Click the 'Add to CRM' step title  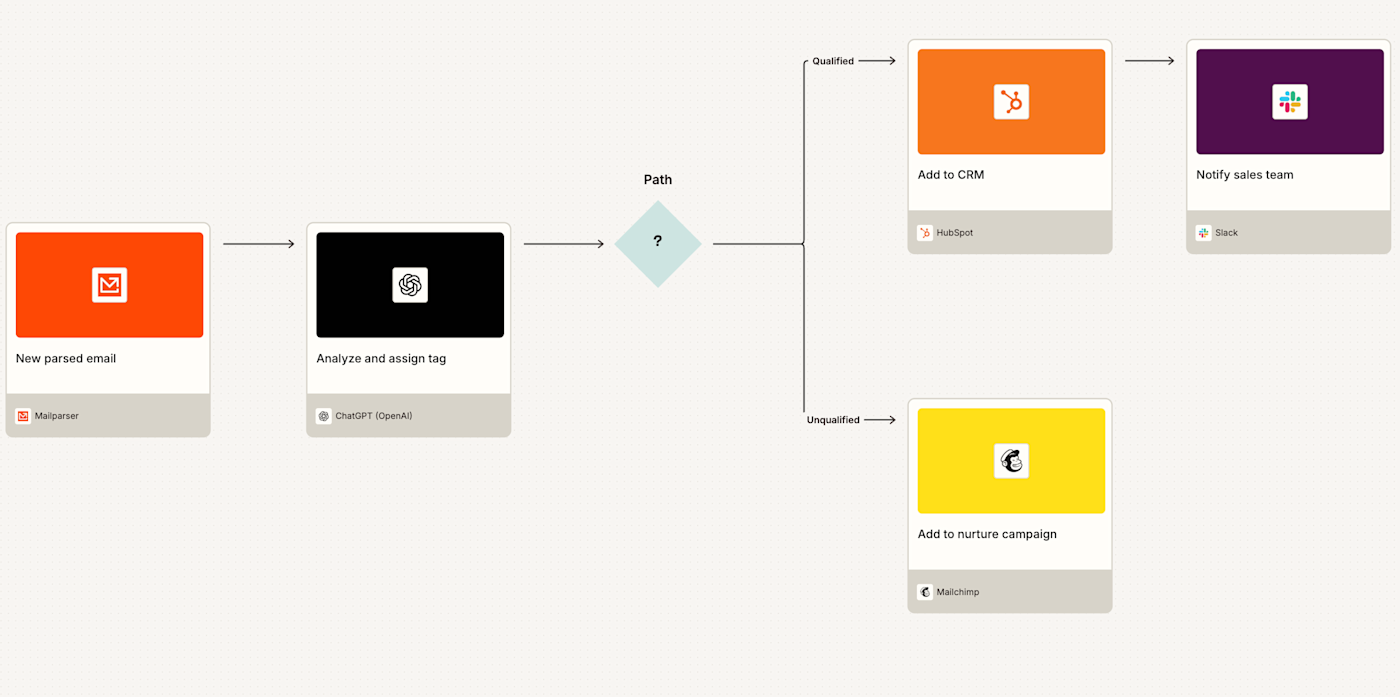pyautogui.click(x=951, y=175)
